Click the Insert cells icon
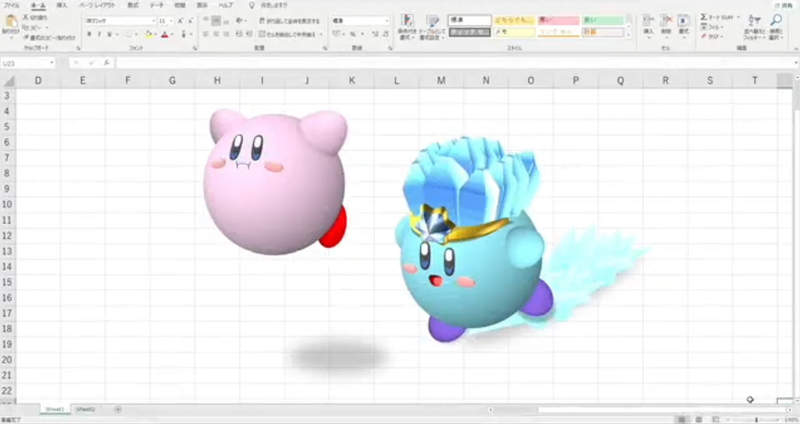Screen dimensions: 800x424 (x=648, y=24)
